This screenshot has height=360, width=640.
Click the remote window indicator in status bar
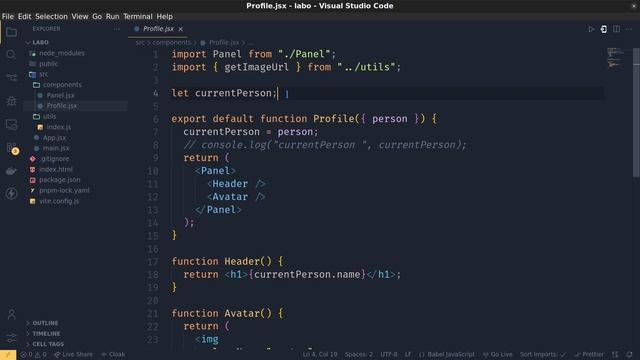[8, 355]
